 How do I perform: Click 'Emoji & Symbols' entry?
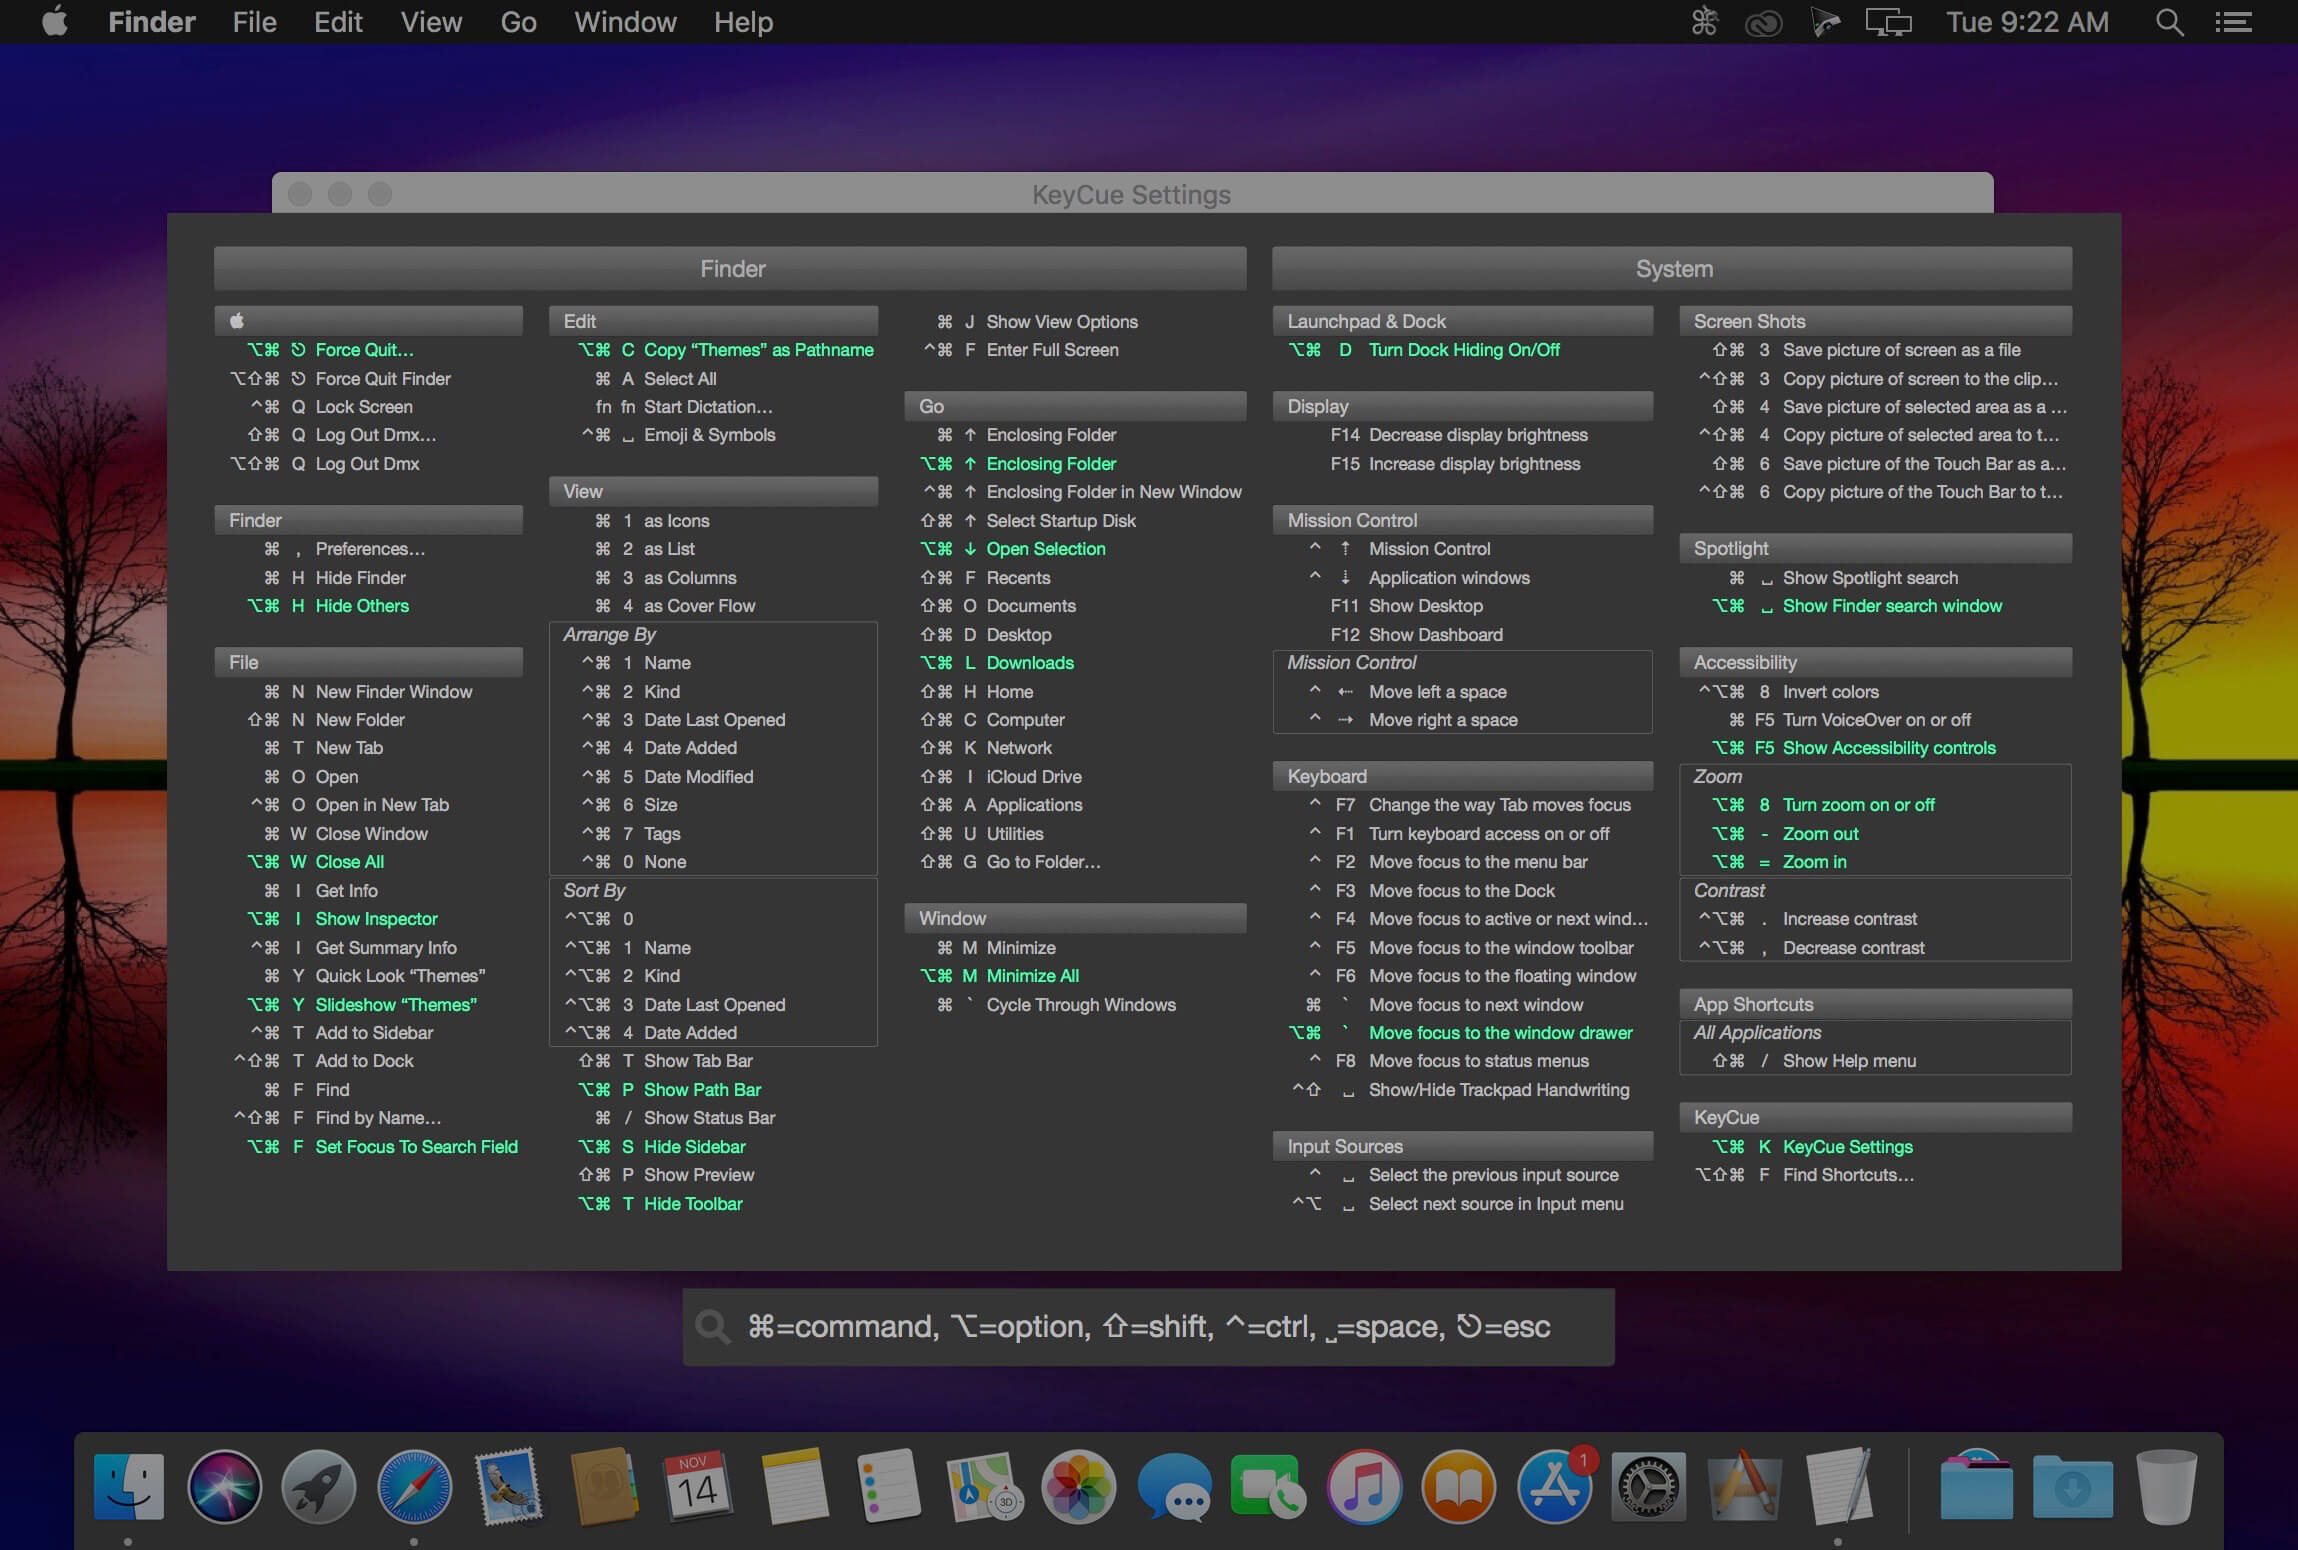[710, 435]
